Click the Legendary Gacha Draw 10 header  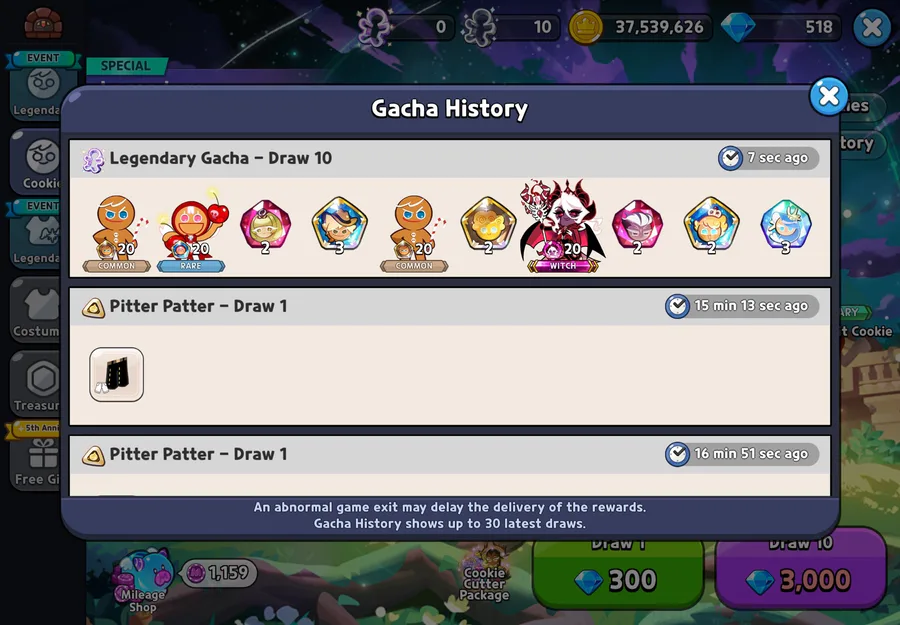coord(220,158)
